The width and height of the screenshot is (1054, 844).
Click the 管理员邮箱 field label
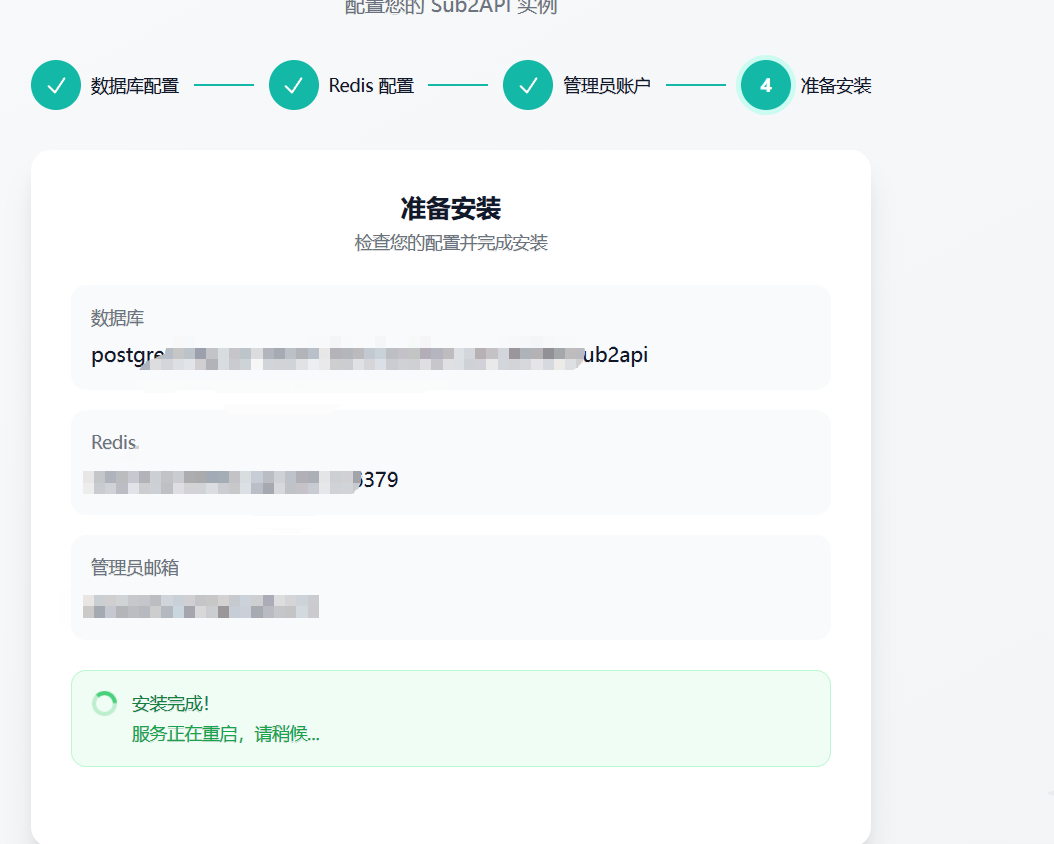click(135, 568)
